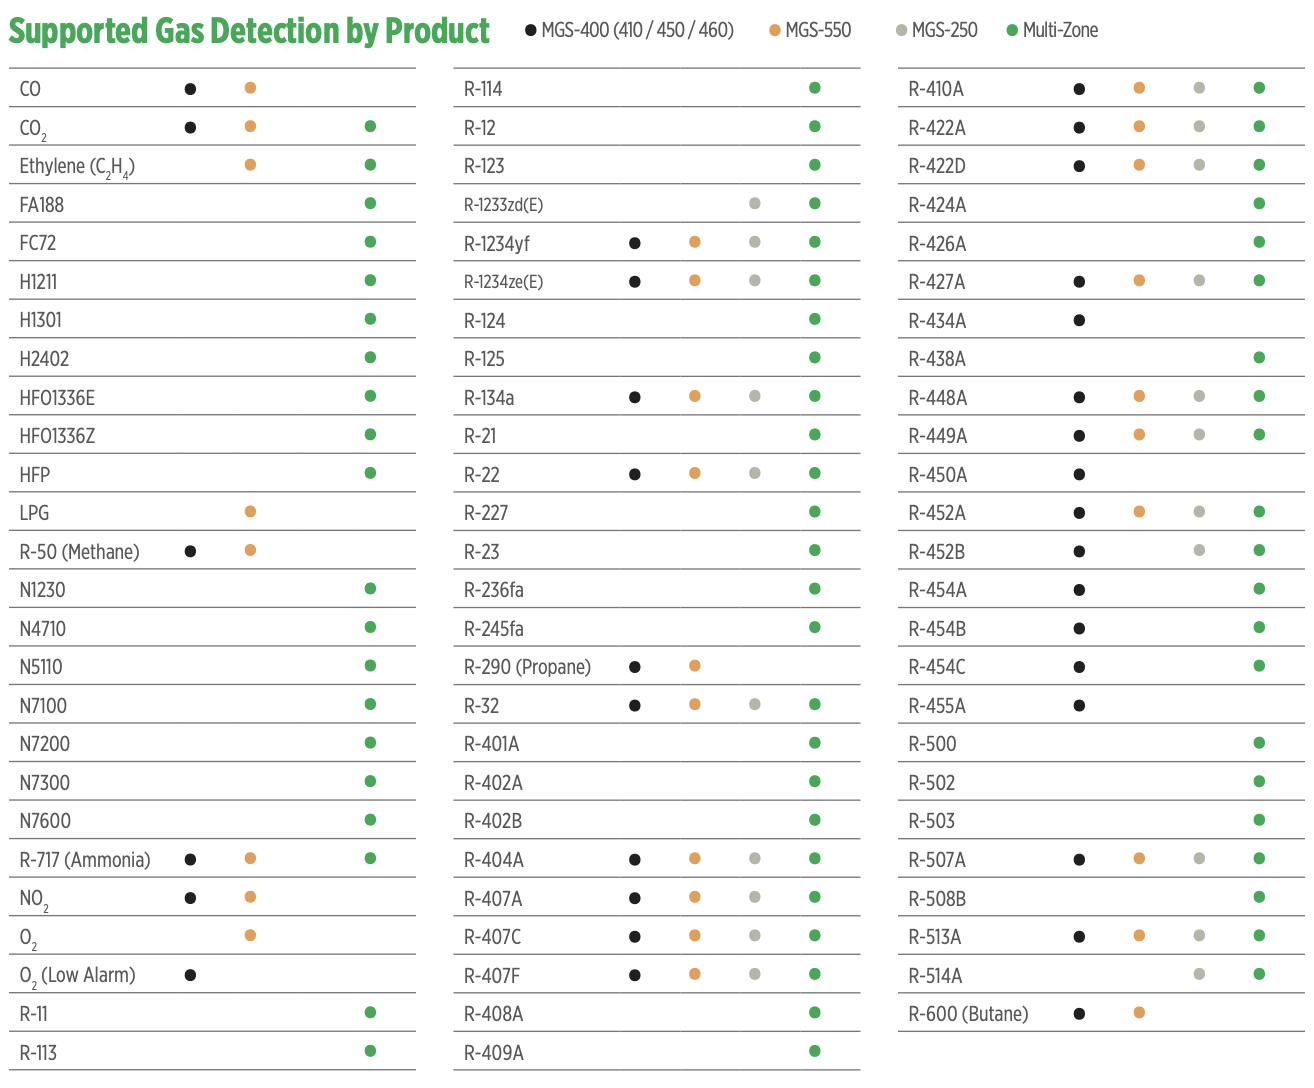Click the gray MGS-250 dot for R-1233zd(E)

tap(755, 204)
